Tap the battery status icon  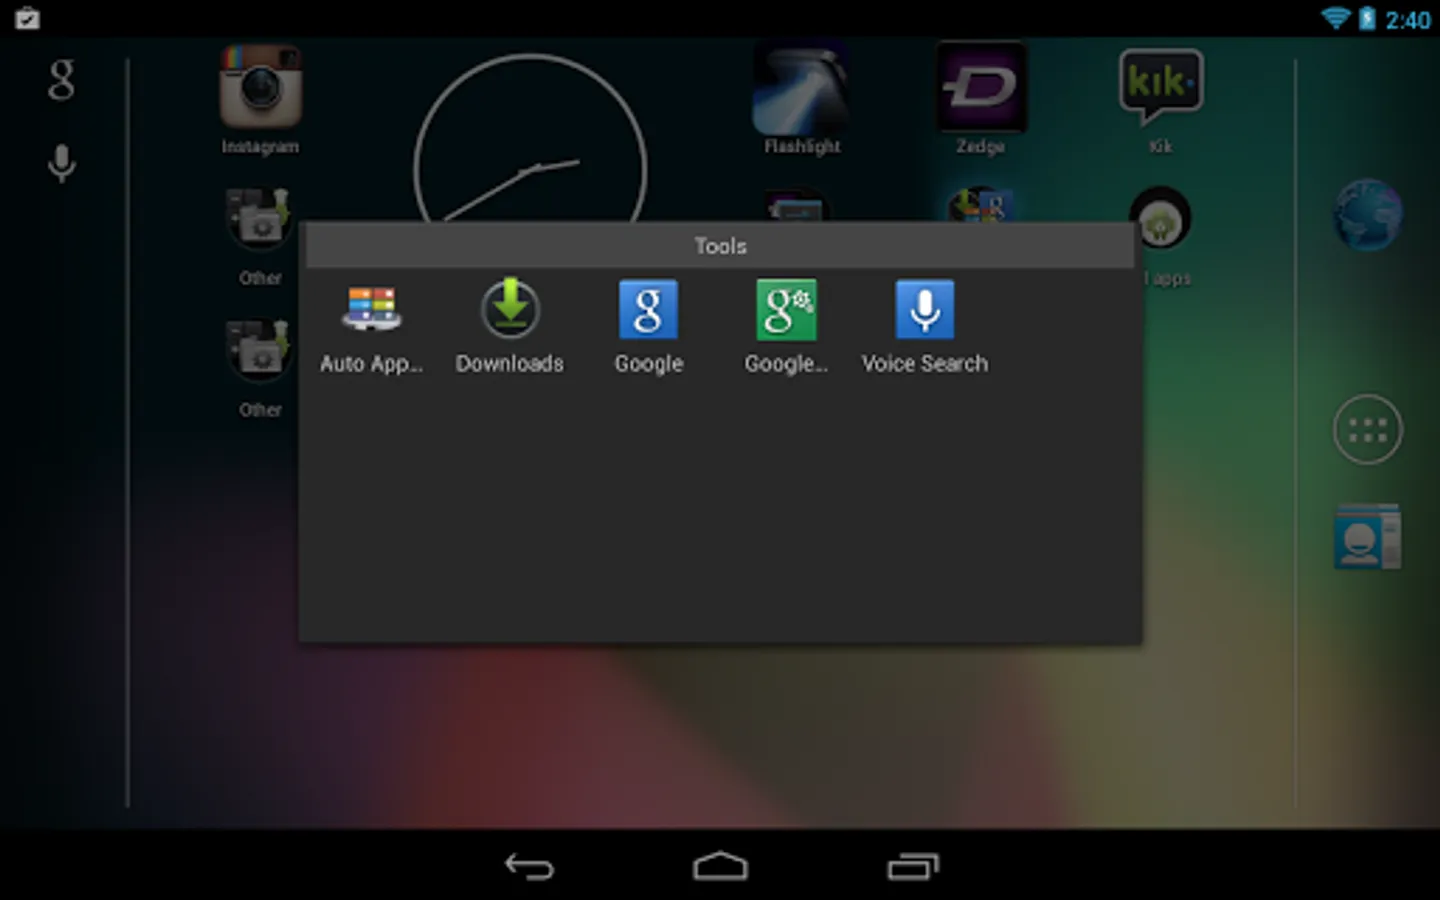[1367, 18]
